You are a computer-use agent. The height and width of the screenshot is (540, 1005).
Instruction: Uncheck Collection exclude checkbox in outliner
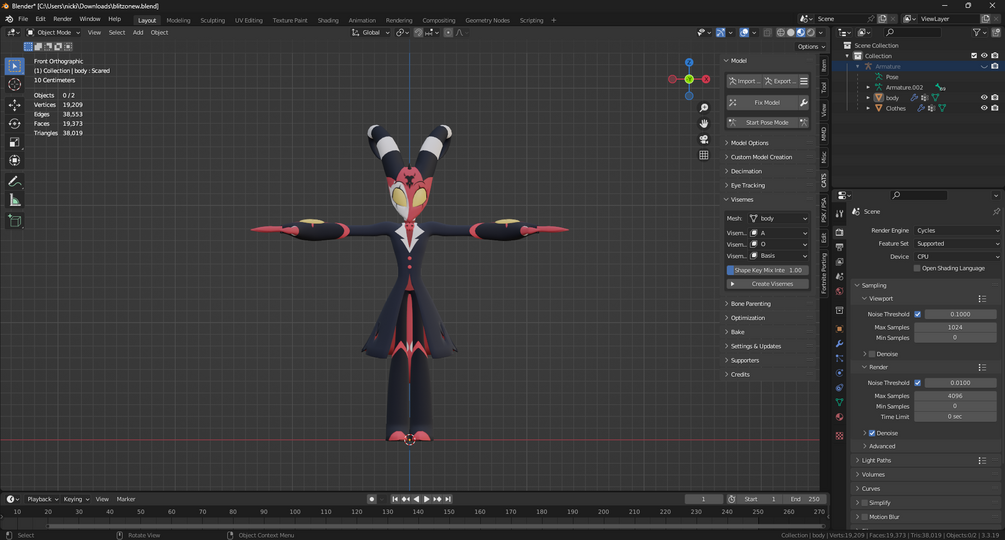[974, 56]
